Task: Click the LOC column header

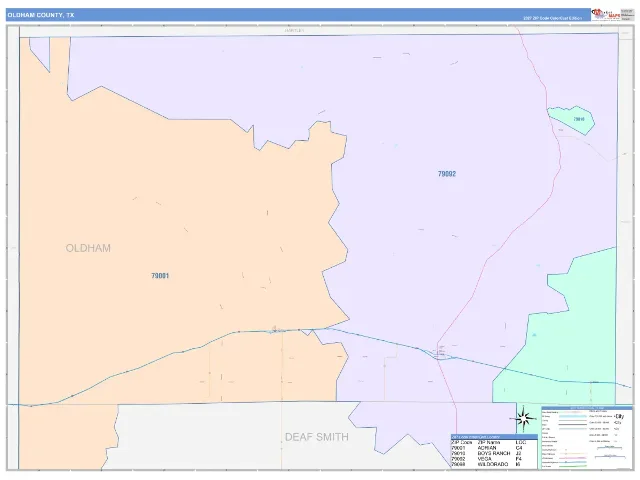Action: click(521, 442)
